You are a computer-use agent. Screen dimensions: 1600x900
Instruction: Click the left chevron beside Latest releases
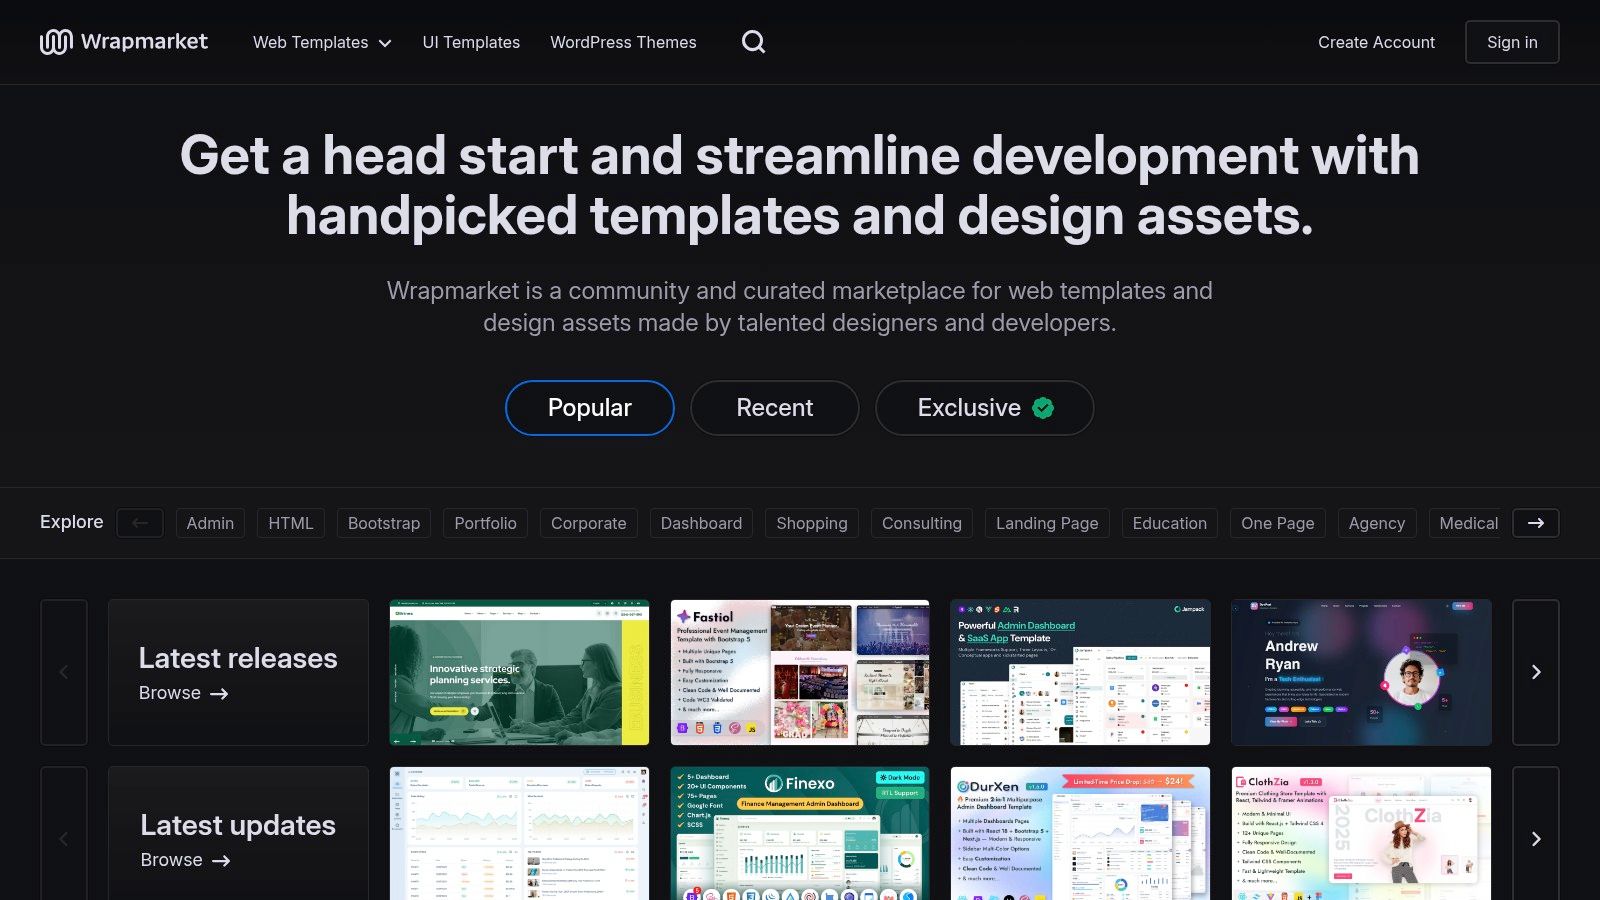[63, 672]
